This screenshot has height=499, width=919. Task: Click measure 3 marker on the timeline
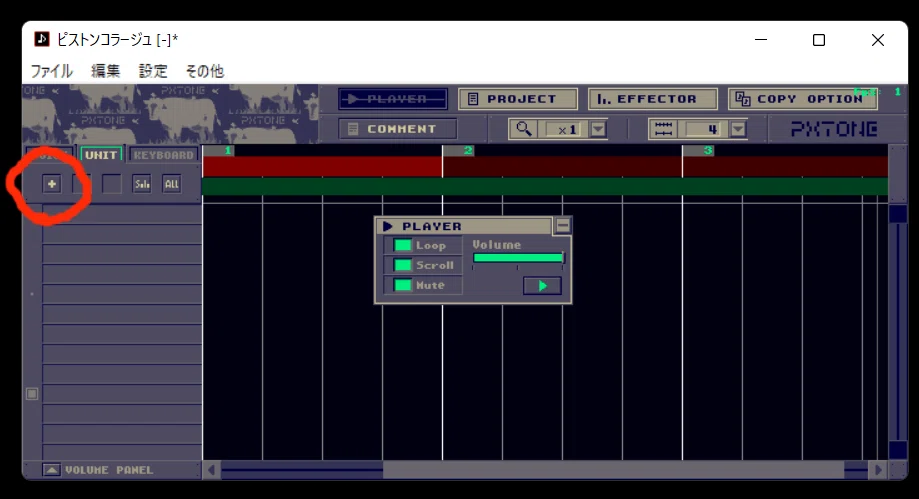point(698,151)
